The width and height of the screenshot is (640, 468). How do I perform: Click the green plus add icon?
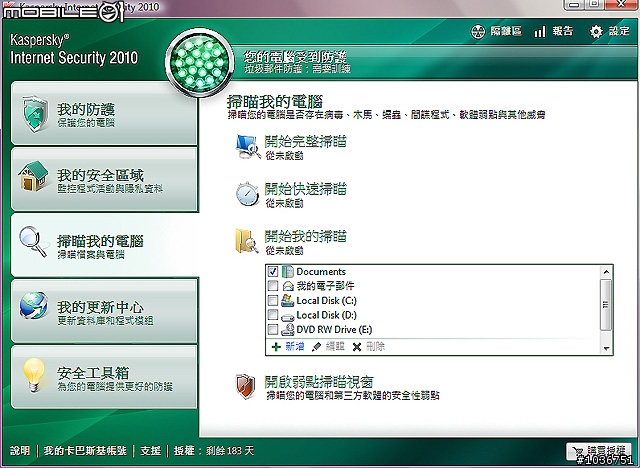point(276,347)
